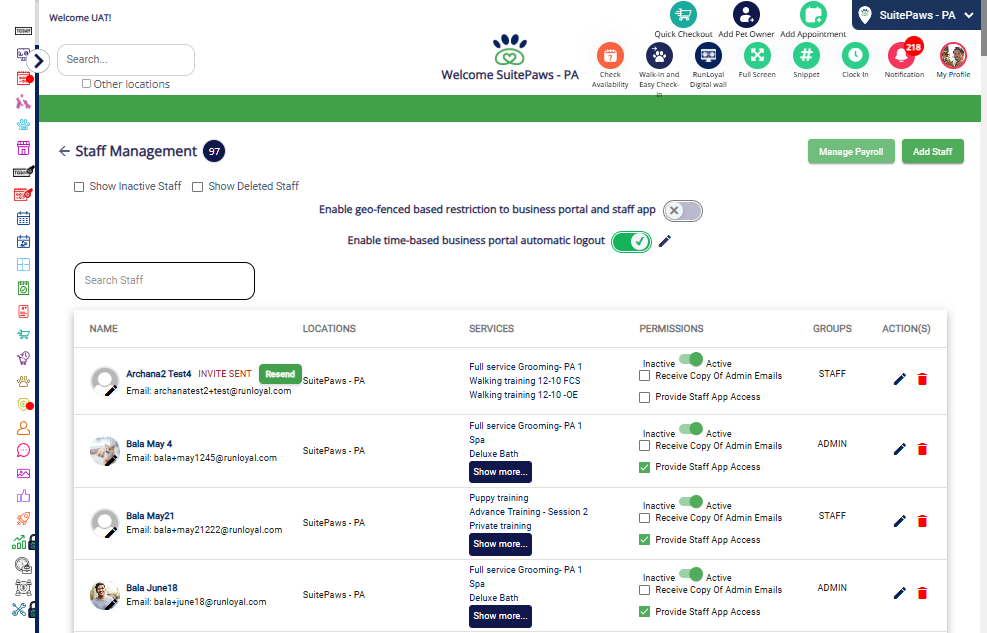Screen dimensions: 987x633
Task: Open Walk-in and Easy Check-in
Action: point(659,56)
